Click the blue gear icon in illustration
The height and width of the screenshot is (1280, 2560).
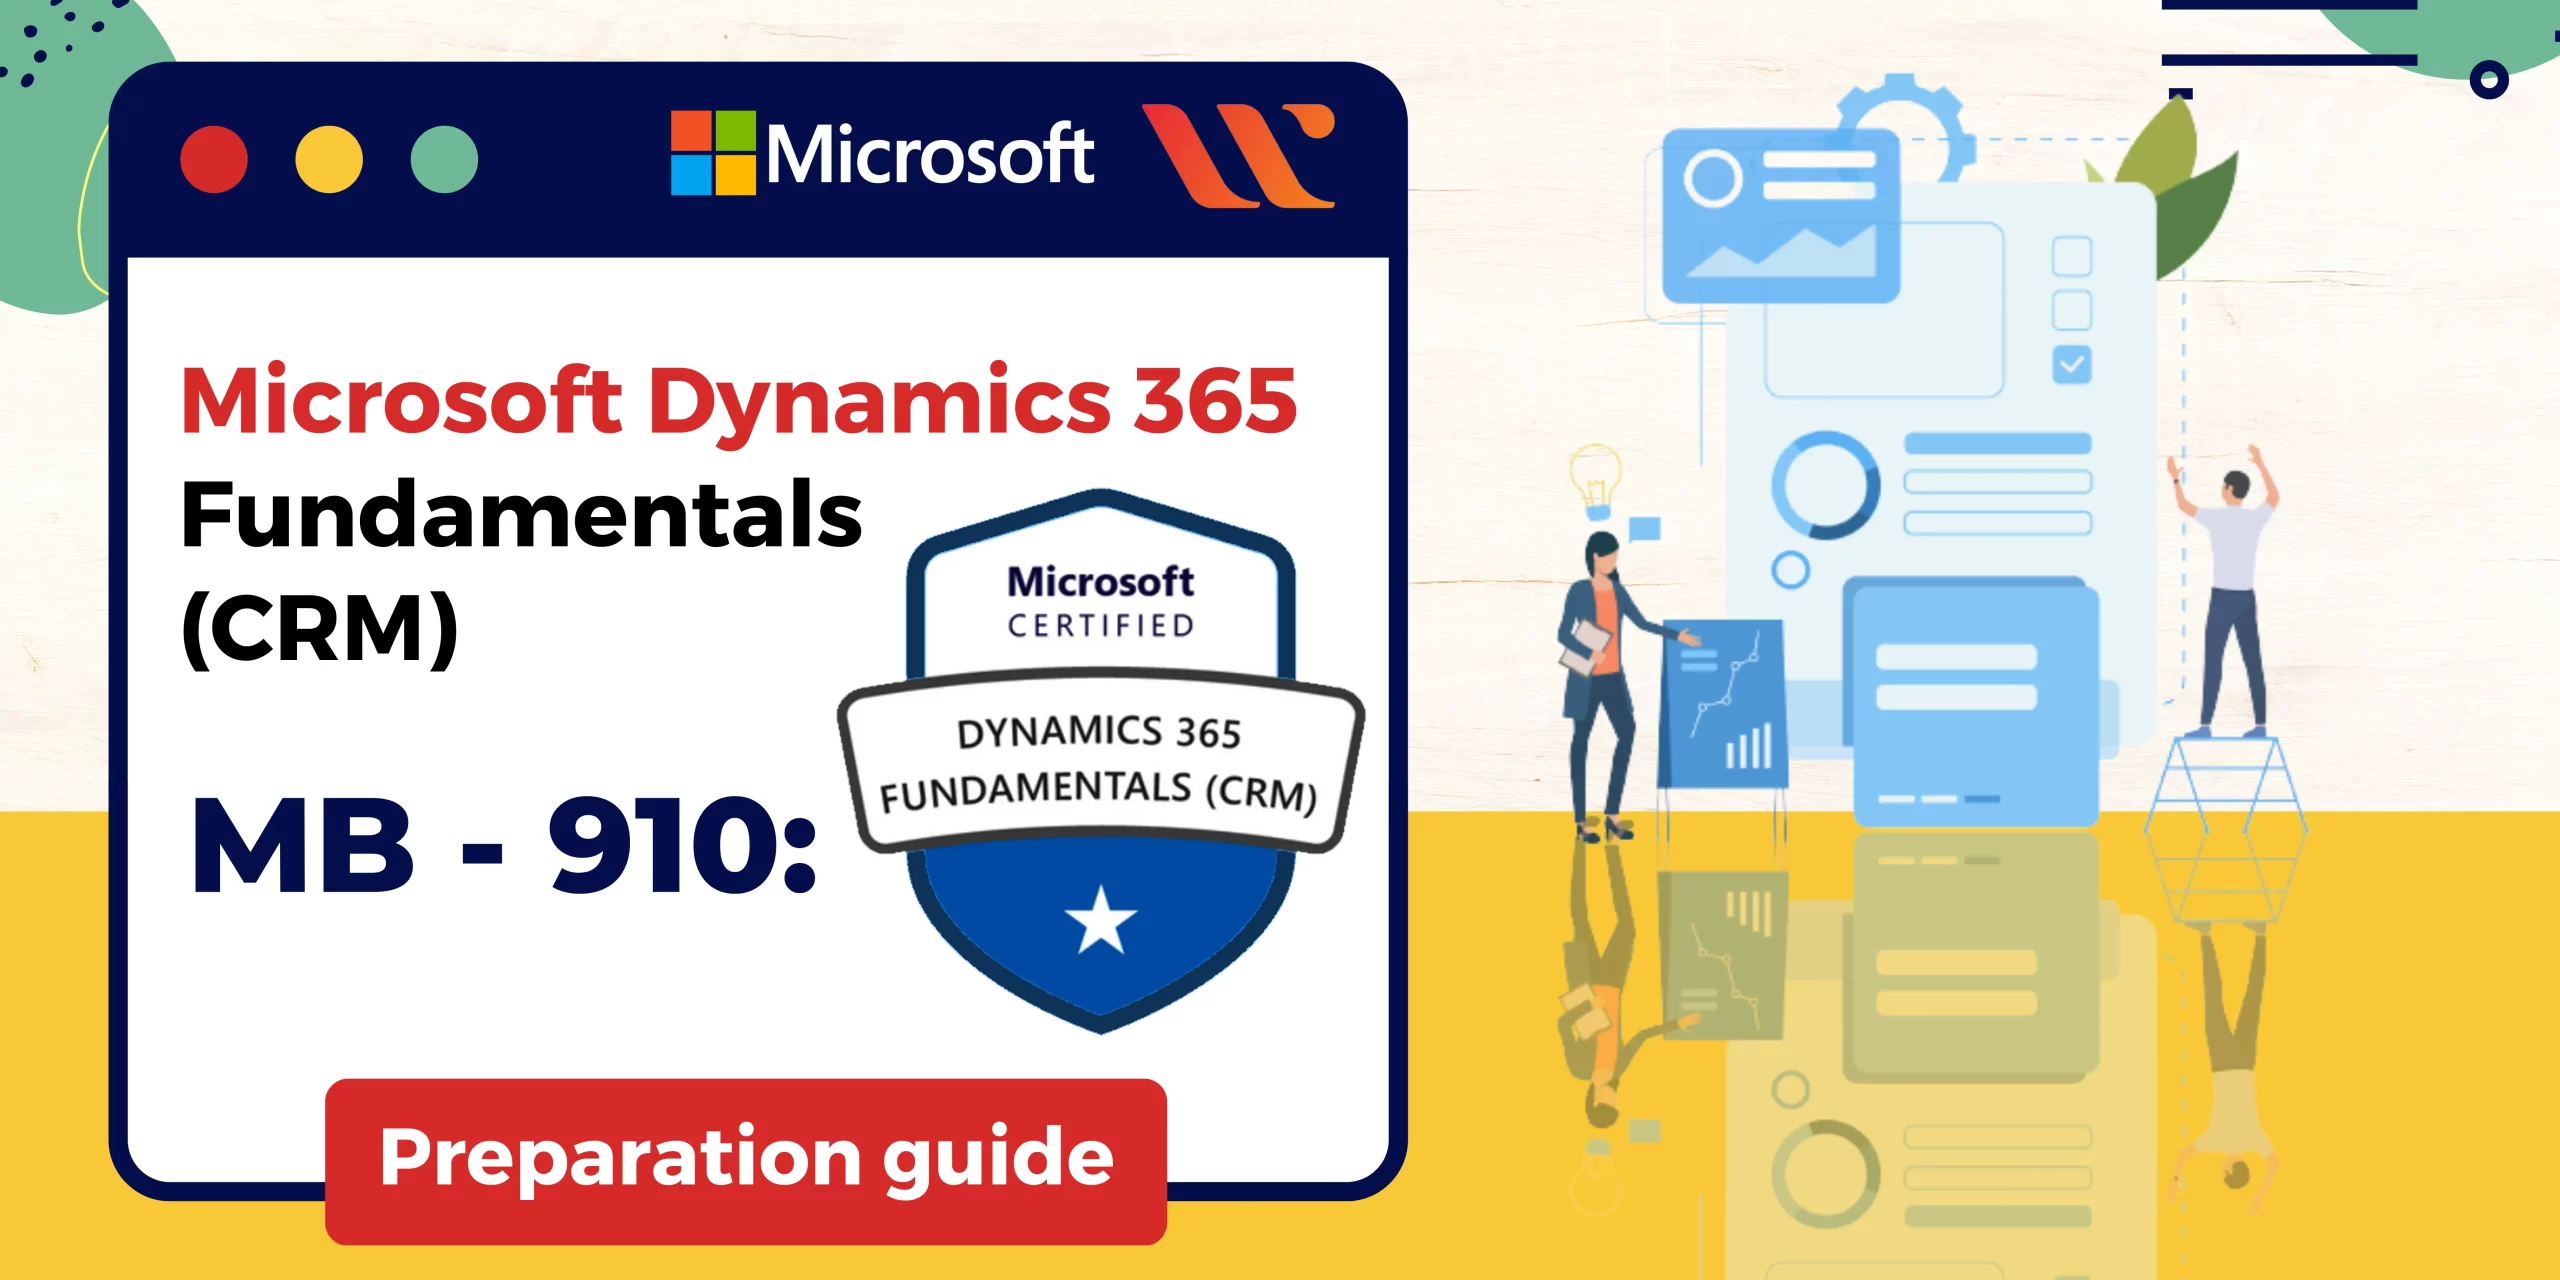tap(1907, 128)
